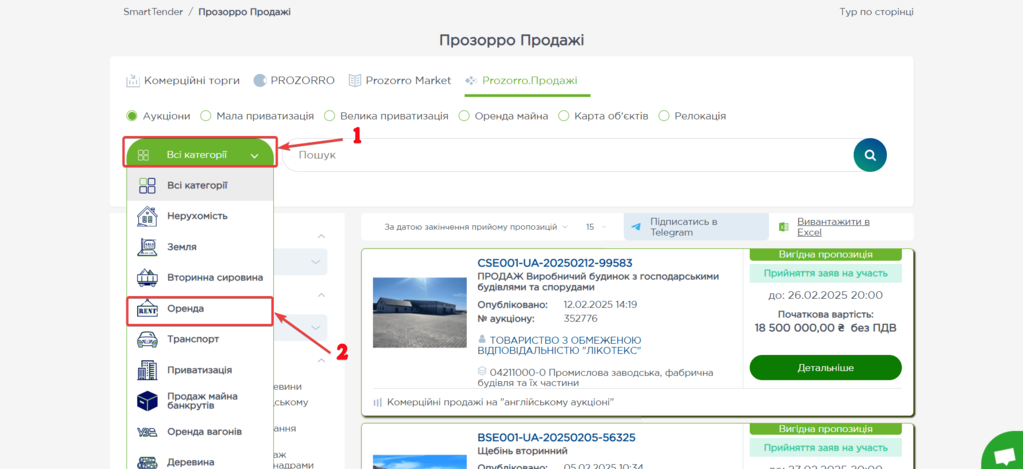Open the production building listing thumbnail
This screenshot has height=469, width=1023.
tap(419, 312)
